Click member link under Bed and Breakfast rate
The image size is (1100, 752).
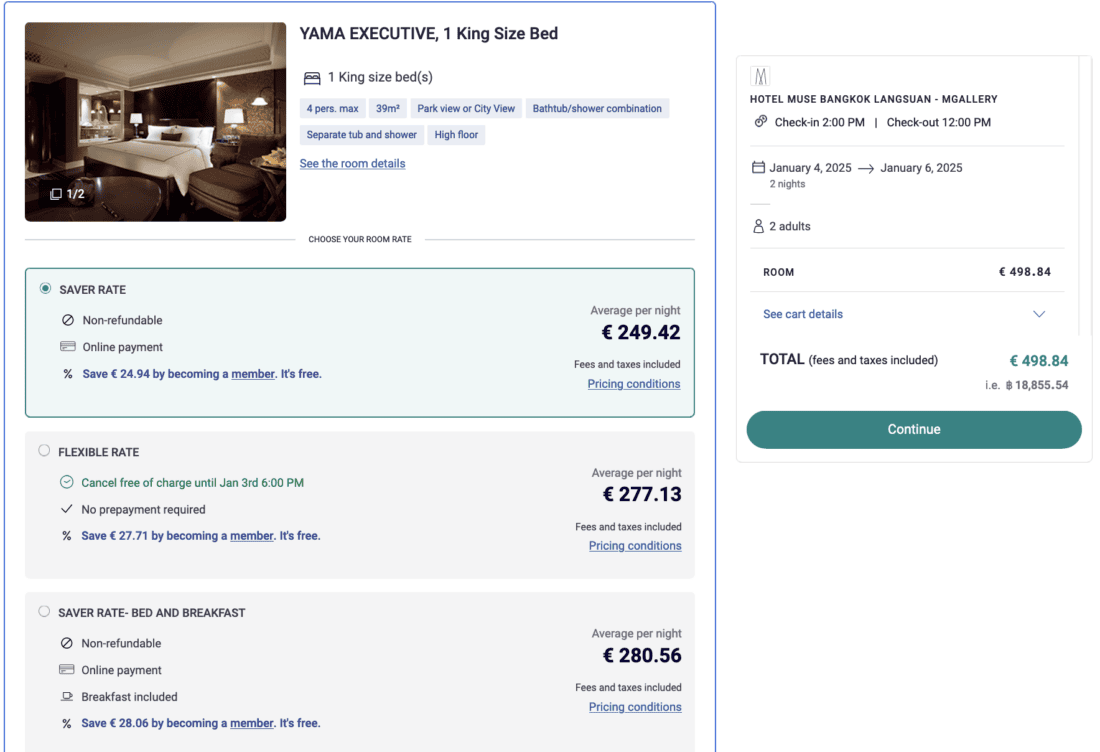click(252, 723)
